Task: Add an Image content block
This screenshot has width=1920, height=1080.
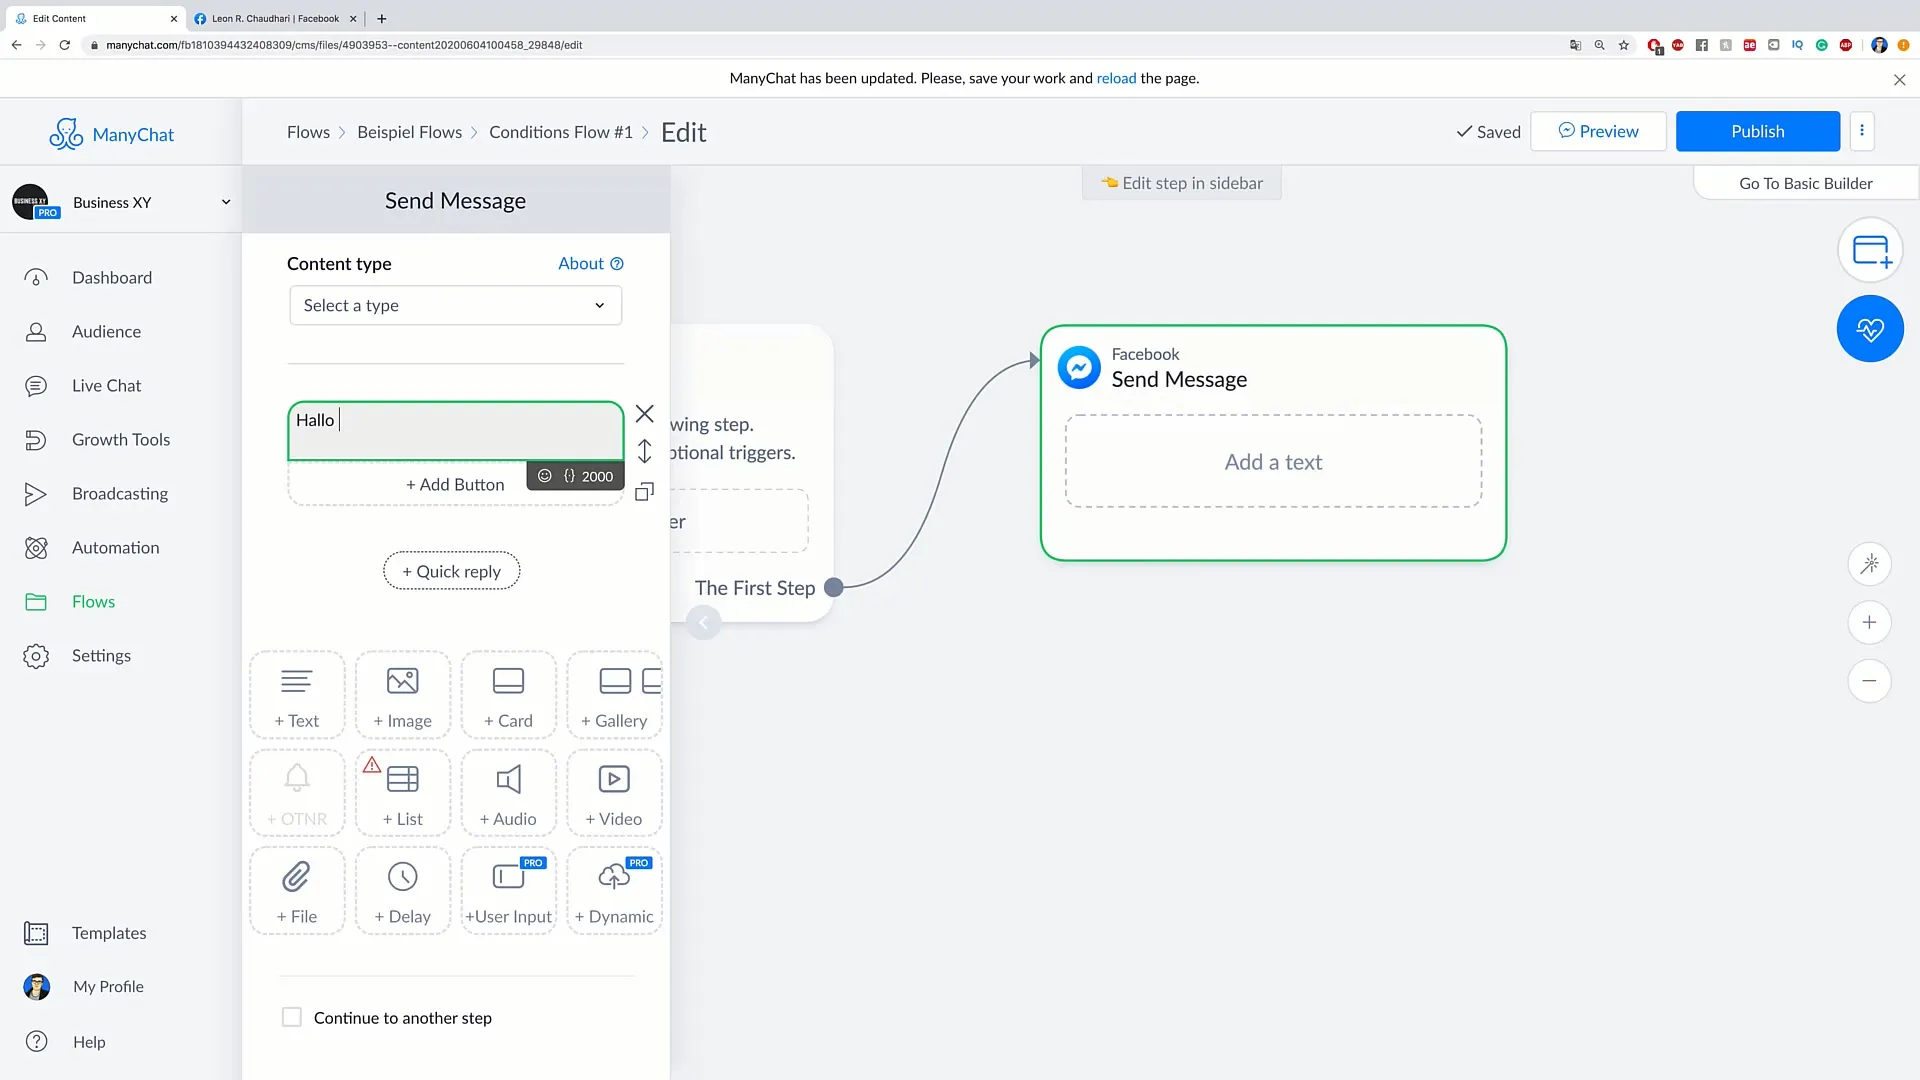Action: pyautogui.click(x=403, y=696)
